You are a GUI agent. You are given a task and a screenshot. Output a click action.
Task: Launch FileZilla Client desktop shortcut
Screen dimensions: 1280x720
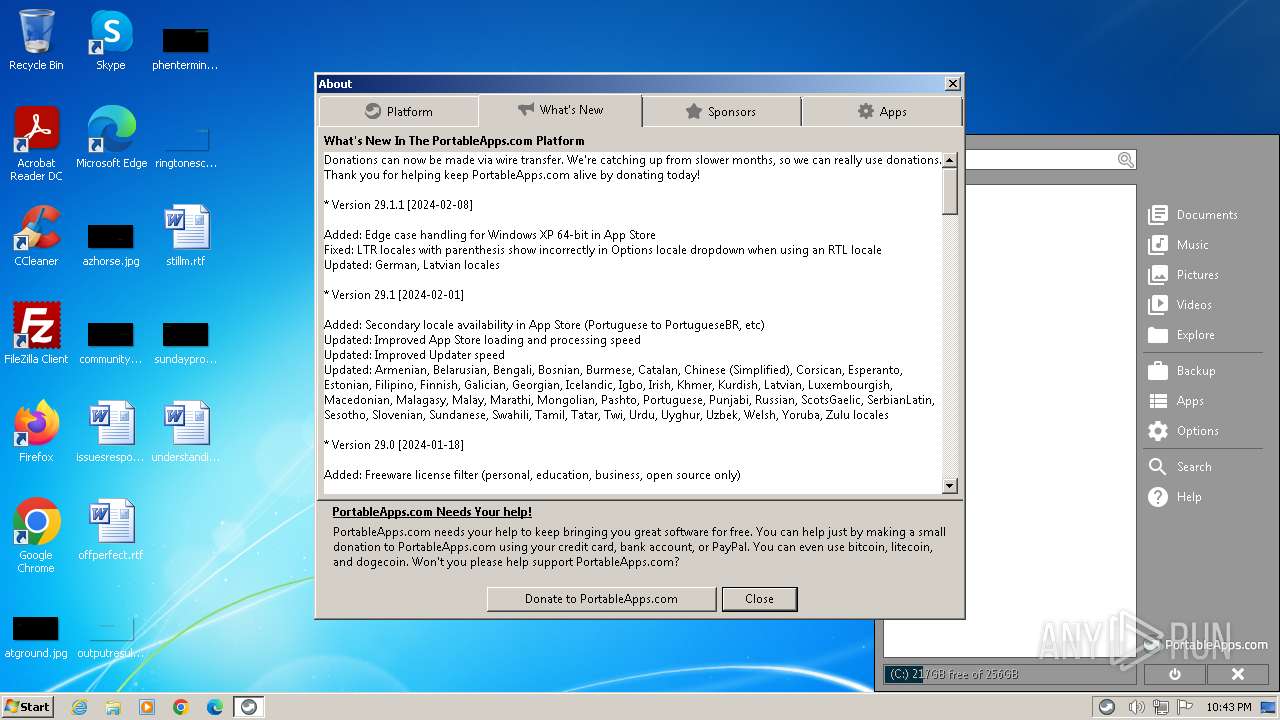coord(36,334)
